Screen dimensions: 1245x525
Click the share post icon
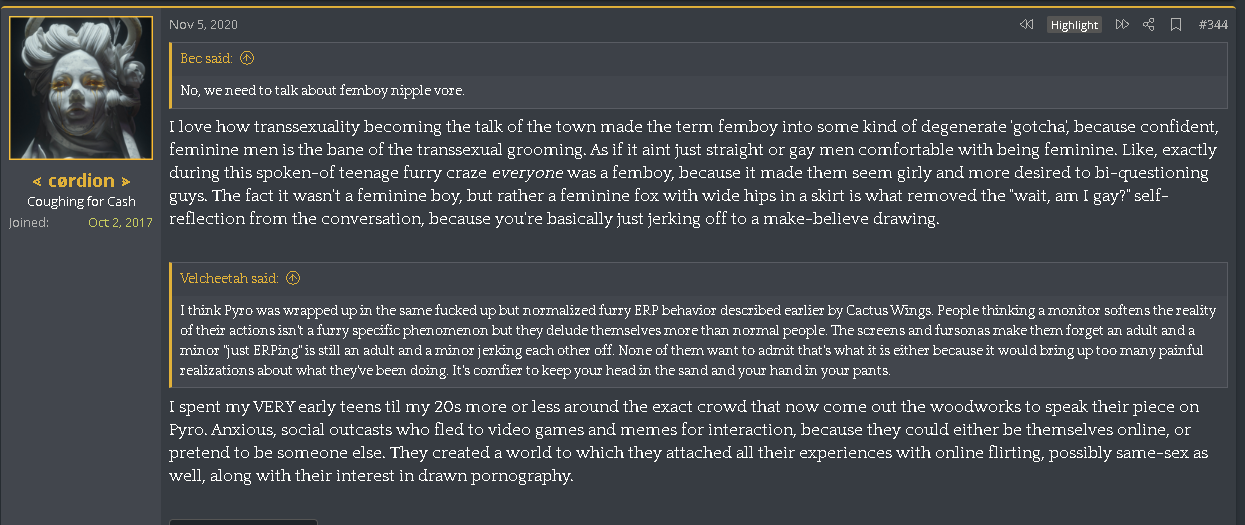(x=1149, y=25)
